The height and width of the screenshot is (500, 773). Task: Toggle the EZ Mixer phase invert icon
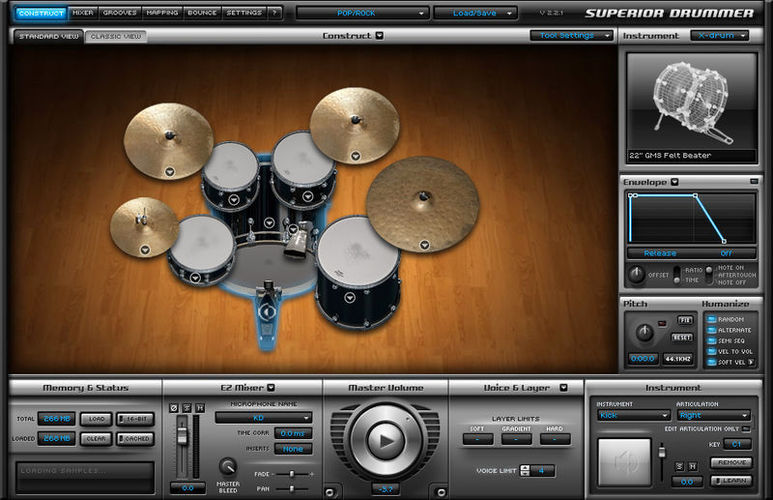pyautogui.click(x=174, y=408)
